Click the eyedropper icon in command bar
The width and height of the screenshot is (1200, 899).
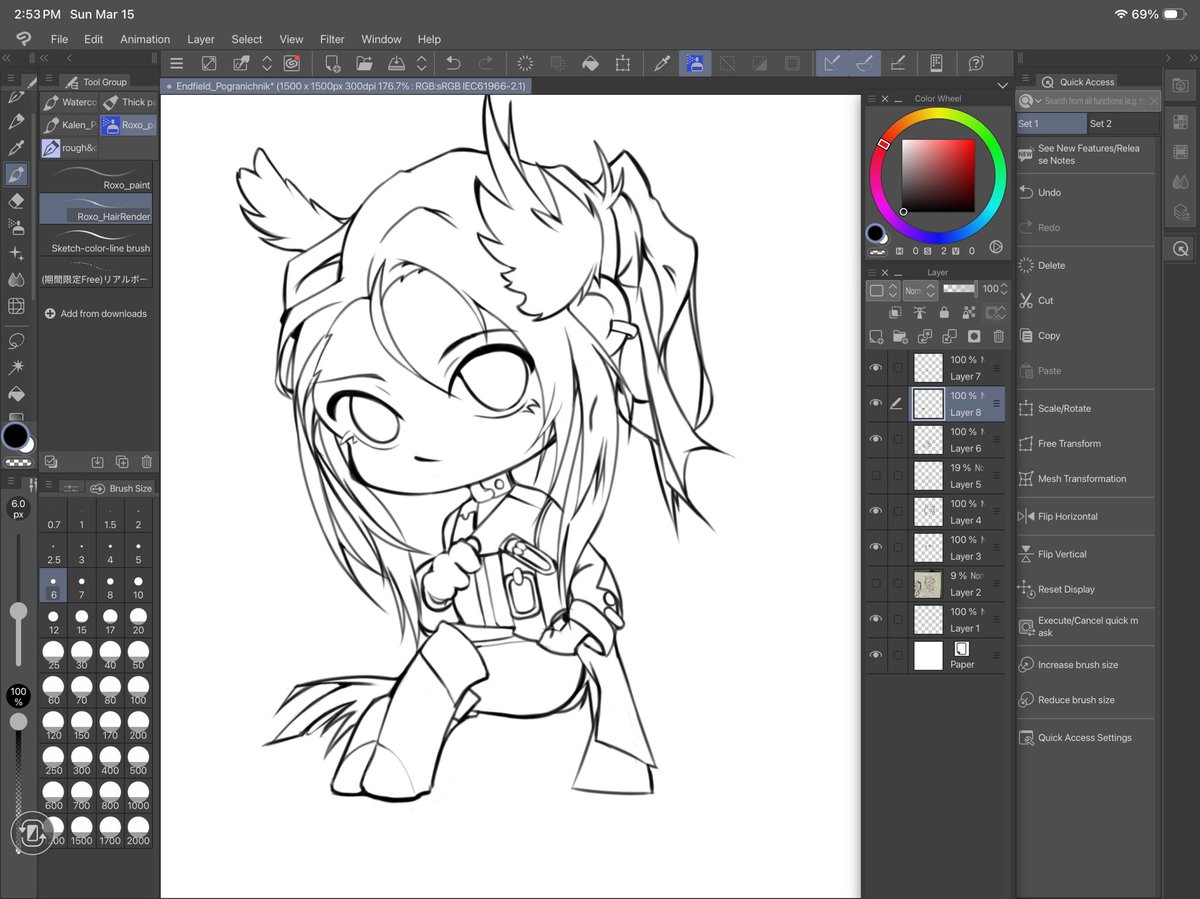pos(662,63)
